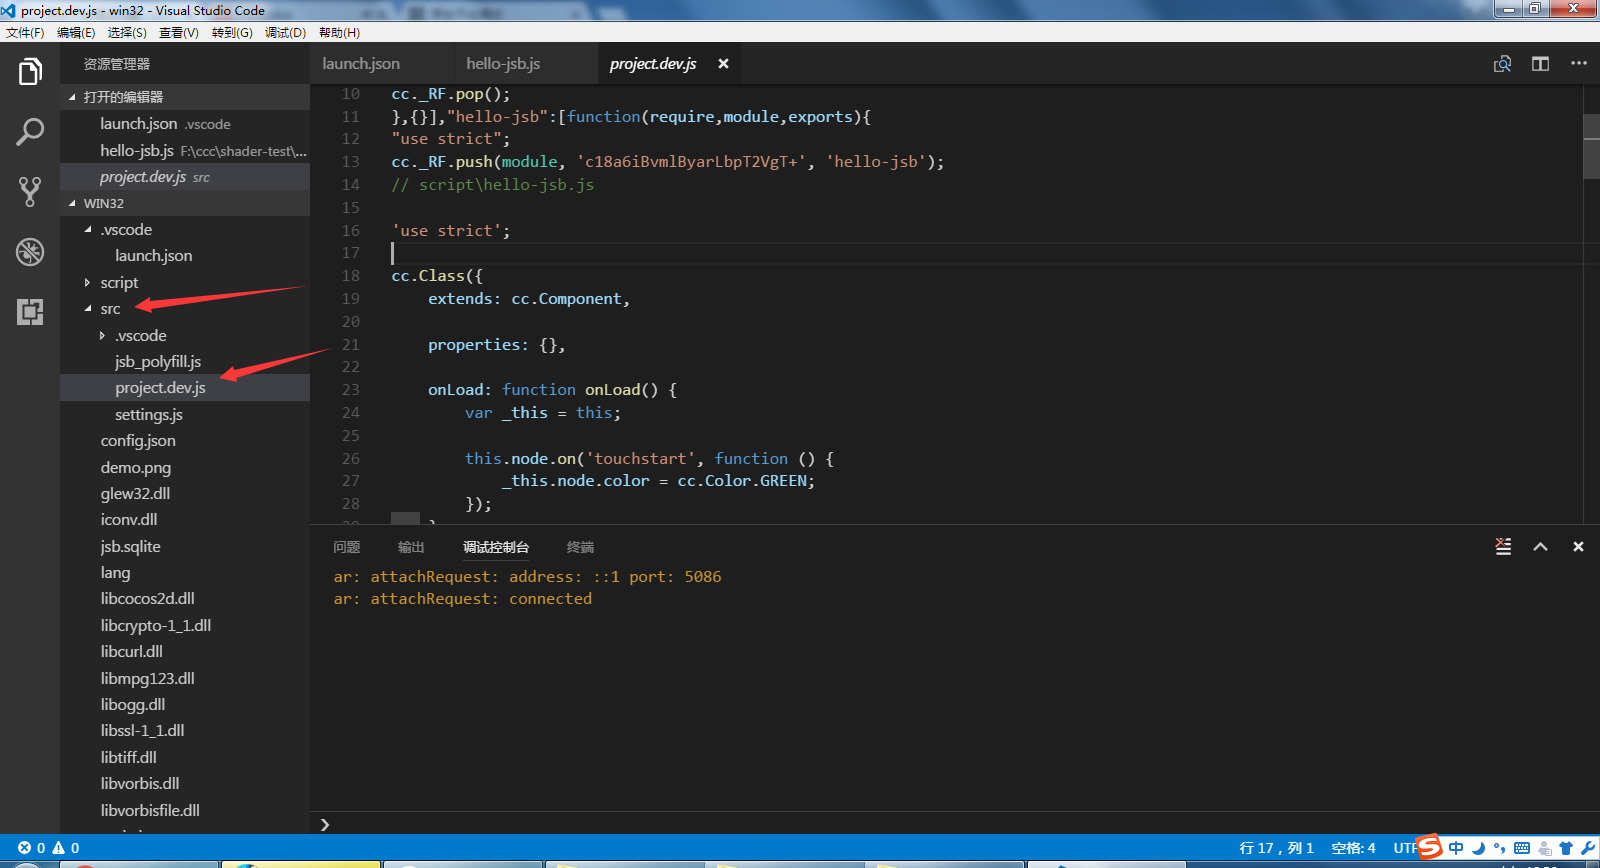This screenshot has height=868, width=1600.
Task: Close the project.dev.js editor tab
Action: pyautogui.click(x=723, y=64)
